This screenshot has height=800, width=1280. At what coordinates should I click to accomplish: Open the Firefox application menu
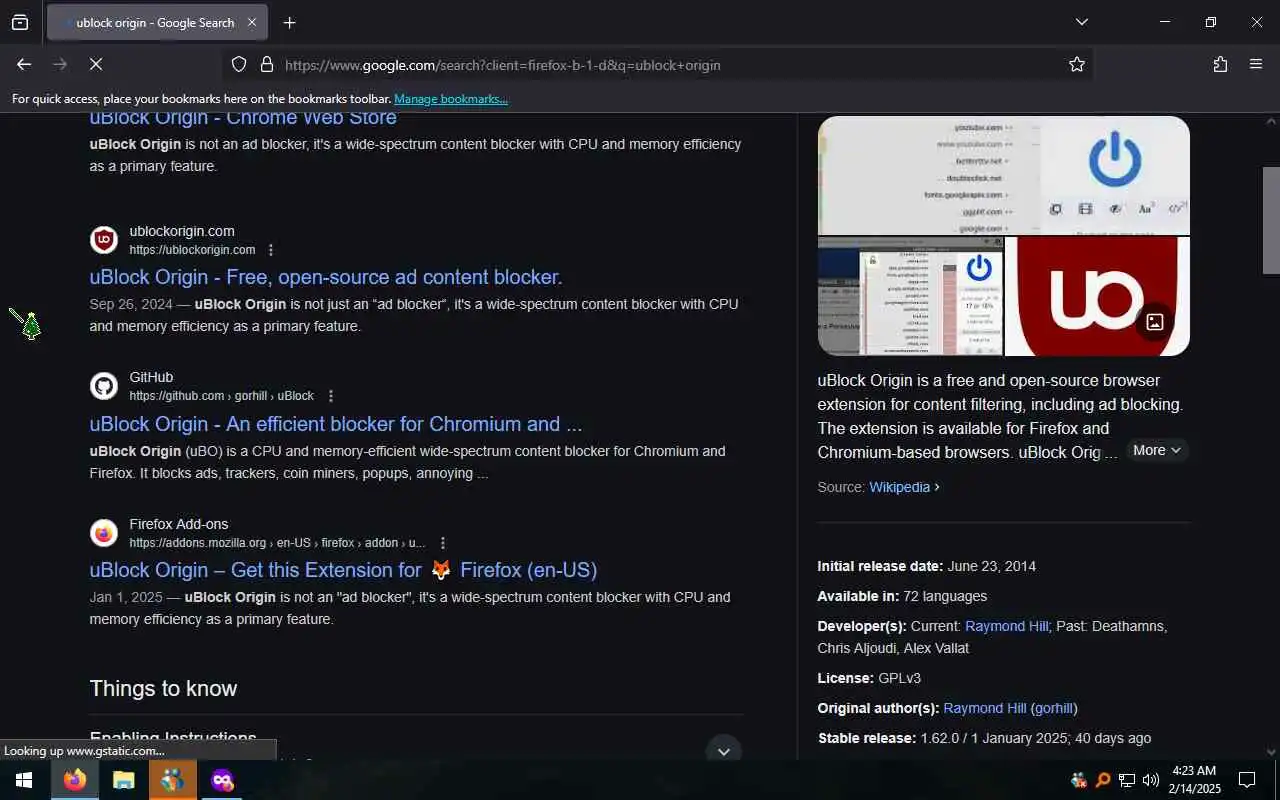pos(1256,64)
